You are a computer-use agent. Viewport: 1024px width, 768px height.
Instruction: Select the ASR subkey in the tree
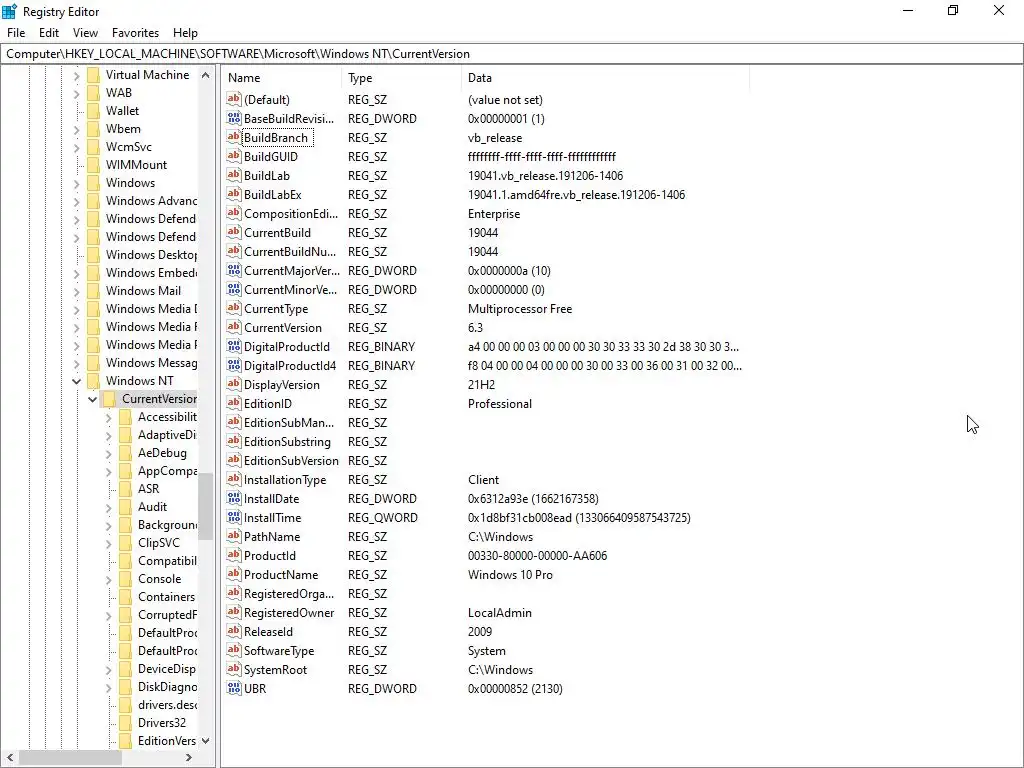click(x=148, y=488)
